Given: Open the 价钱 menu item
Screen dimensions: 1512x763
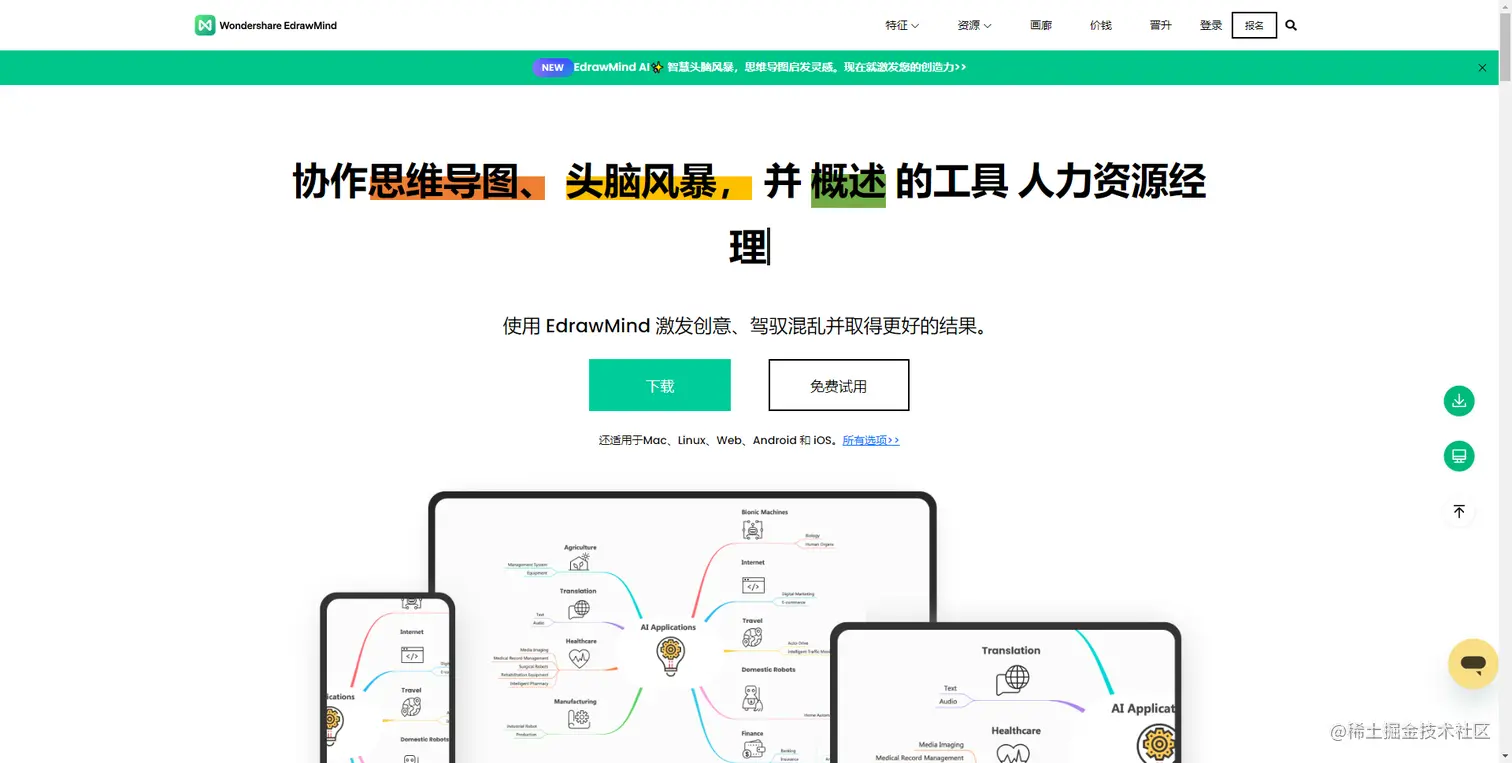Looking at the screenshot, I should point(1101,25).
